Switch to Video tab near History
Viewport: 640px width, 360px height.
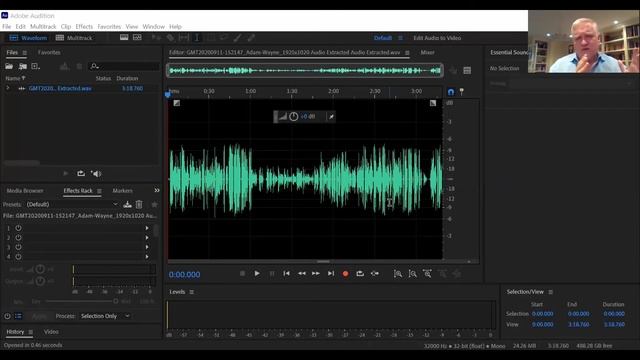(51, 332)
